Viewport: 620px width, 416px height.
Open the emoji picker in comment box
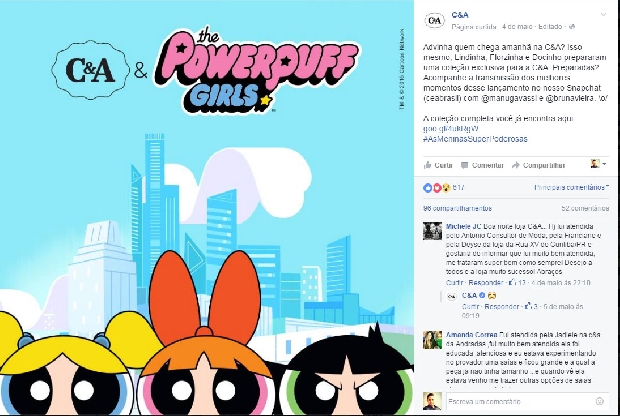[599, 401]
